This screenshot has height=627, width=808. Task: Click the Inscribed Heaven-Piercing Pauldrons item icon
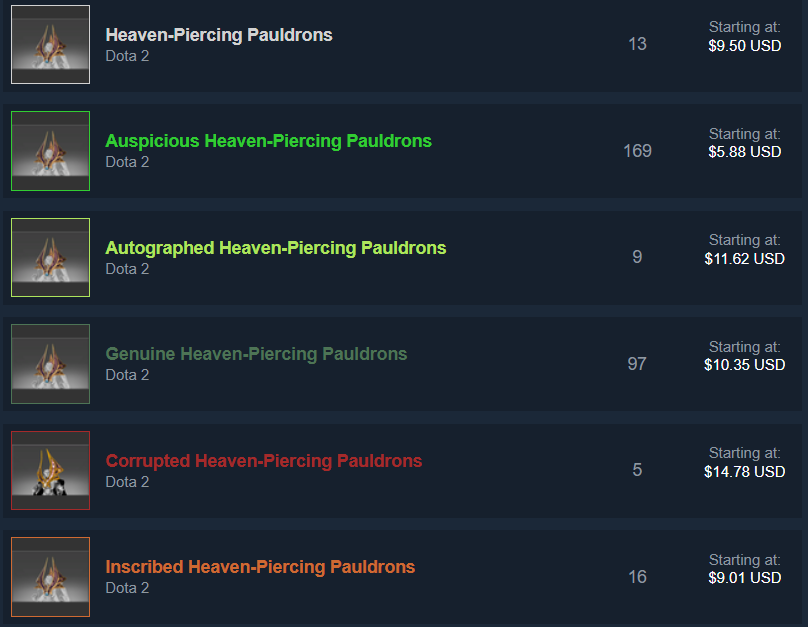(50, 577)
